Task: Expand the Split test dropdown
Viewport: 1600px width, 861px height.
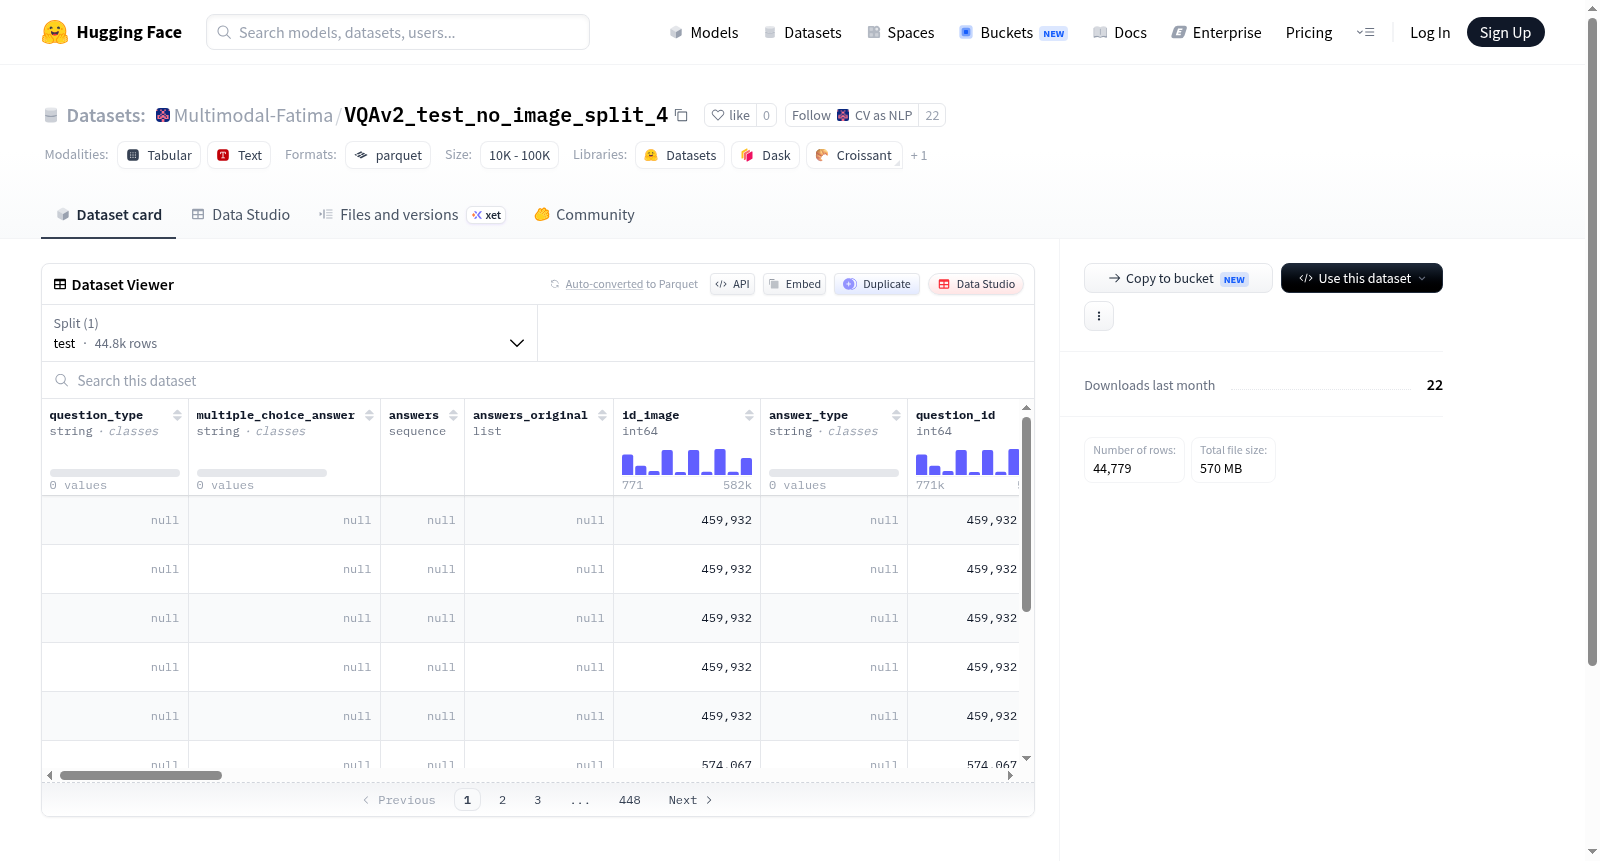Action: pos(290,333)
